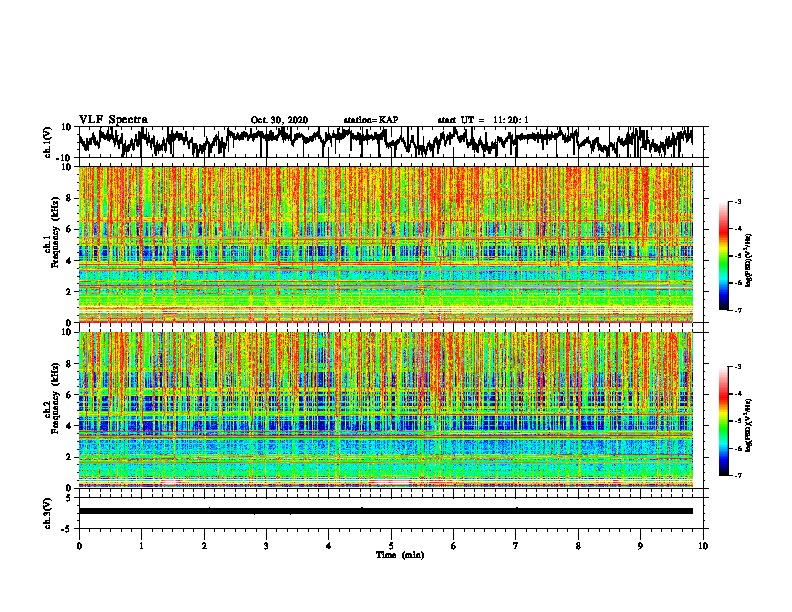This screenshot has width=792, height=612.
Task: Click time axis tick label "9"
Action: 640,546
